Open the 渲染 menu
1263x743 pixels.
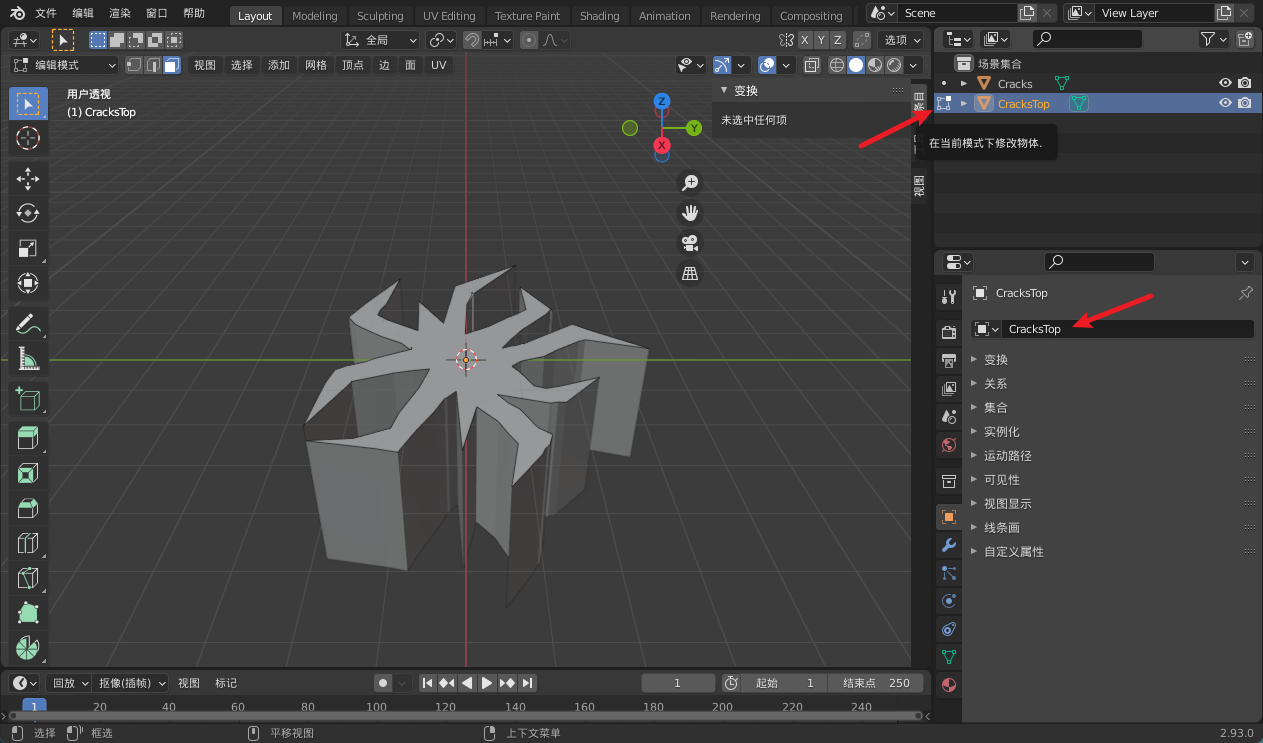pyautogui.click(x=120, y=14)
